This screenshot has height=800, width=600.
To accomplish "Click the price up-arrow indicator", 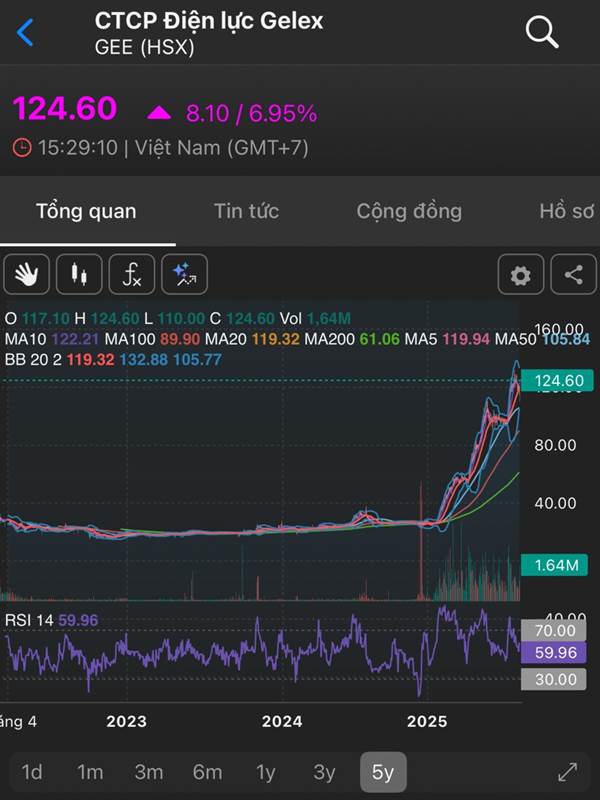I will [159, 113].
